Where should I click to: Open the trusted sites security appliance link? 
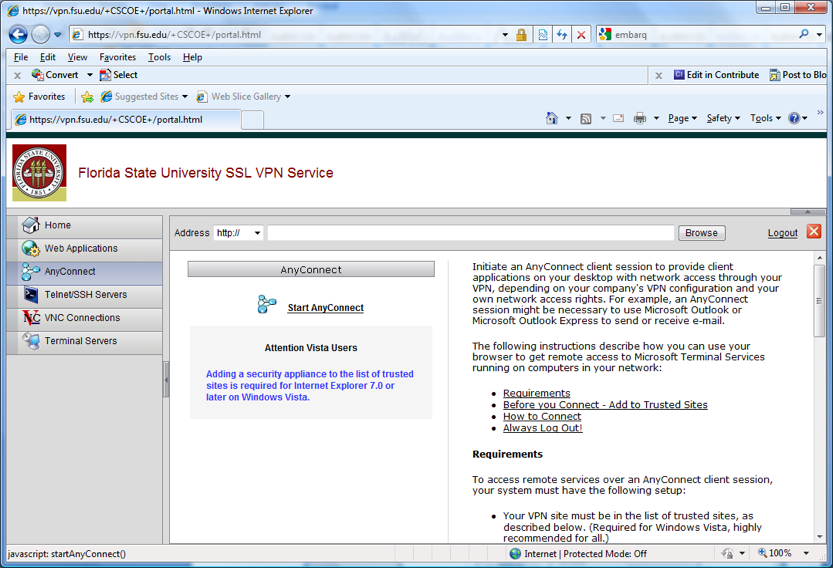pos(310,386)
